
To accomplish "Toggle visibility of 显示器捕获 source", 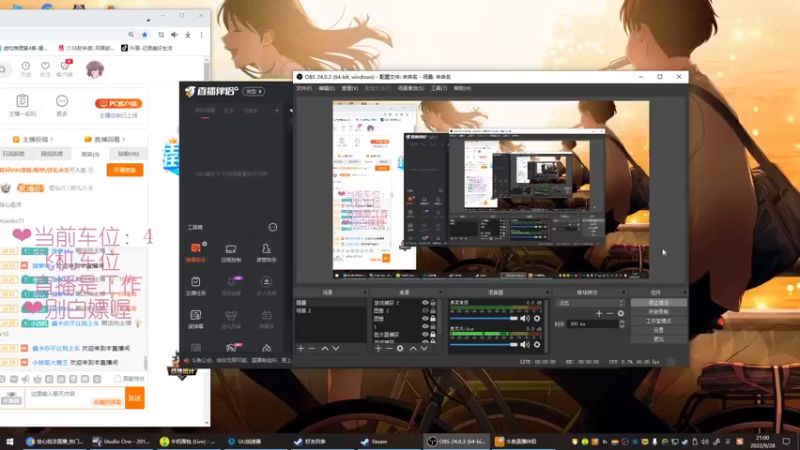I will [425, 335].
